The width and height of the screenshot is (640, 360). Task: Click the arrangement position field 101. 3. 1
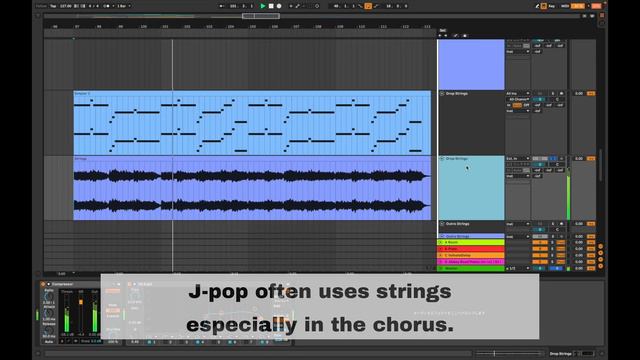point(241,6)
